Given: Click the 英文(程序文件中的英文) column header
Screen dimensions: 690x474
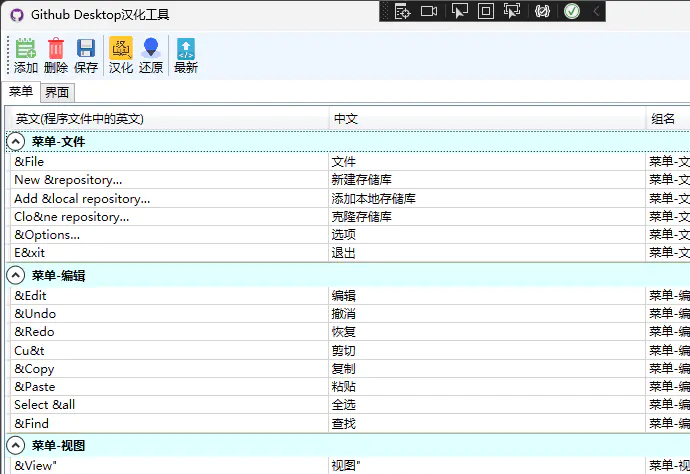Looking at the screenshot, I should pyautogui.click(x=168, y=119).
